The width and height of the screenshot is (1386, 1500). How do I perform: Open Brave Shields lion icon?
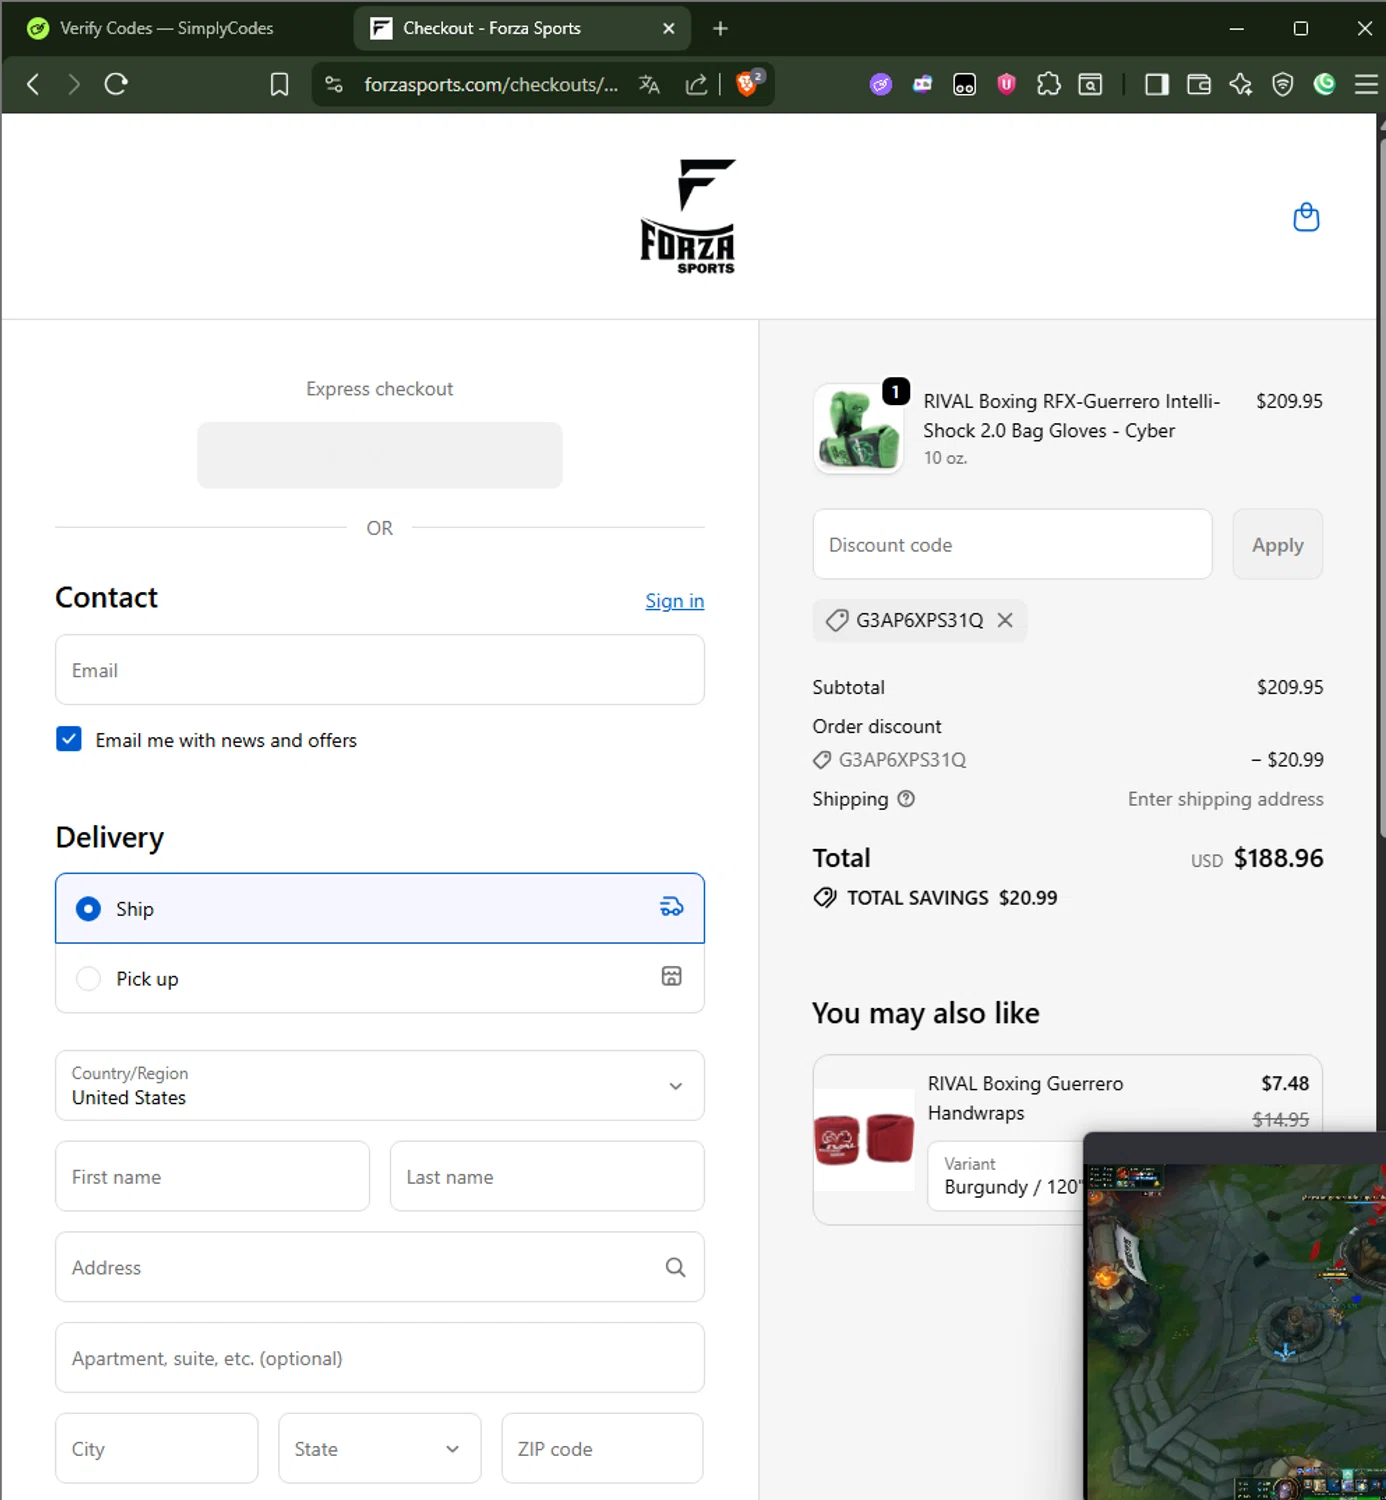[748, 84]
